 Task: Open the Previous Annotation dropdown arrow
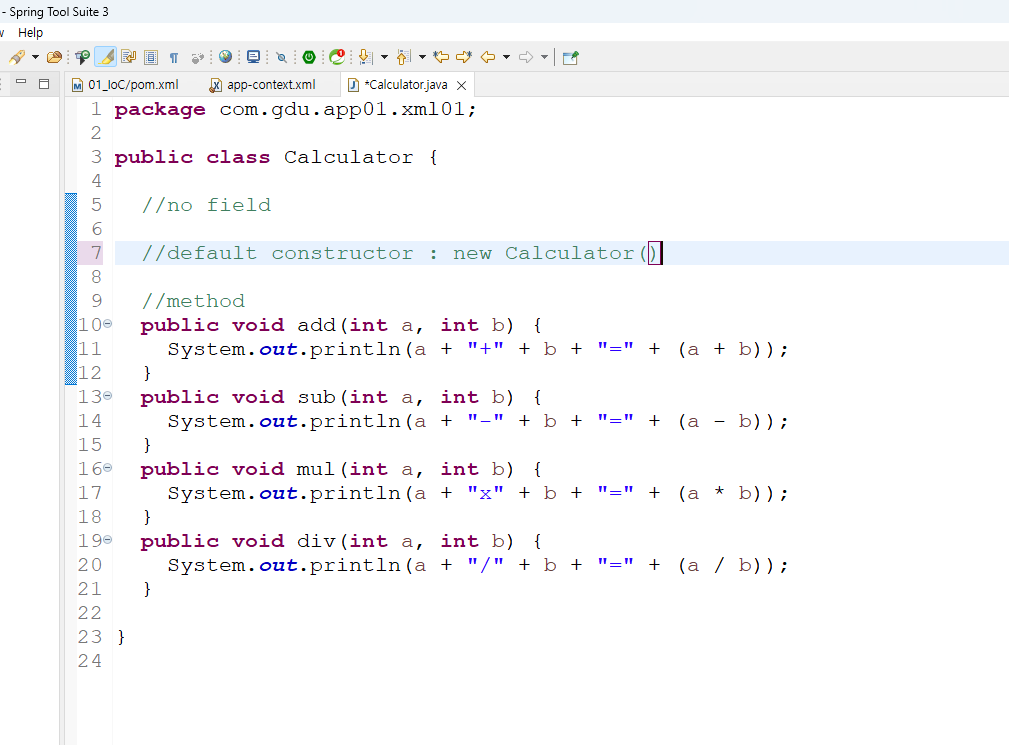click(422, 57)
